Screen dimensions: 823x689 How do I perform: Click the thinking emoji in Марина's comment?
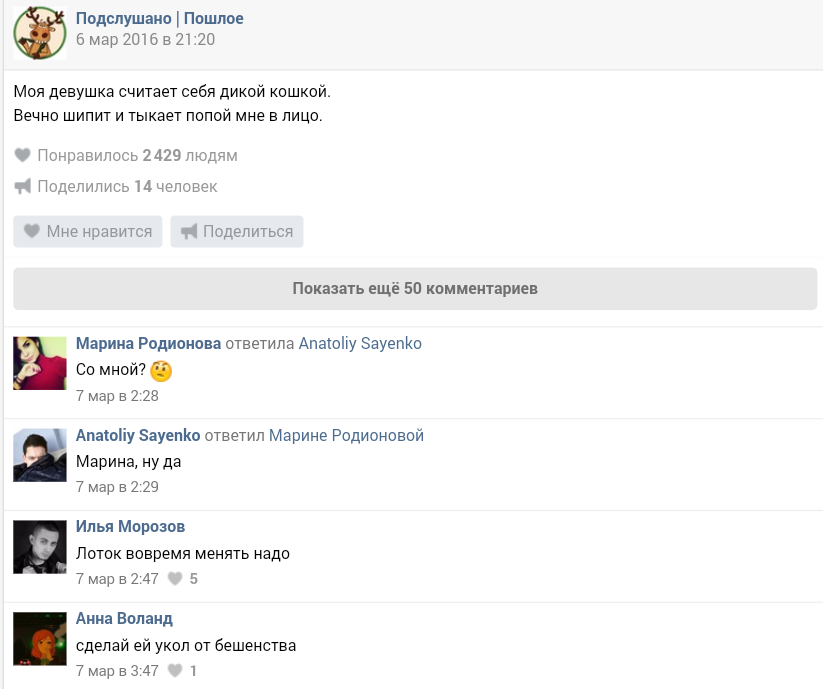161,370
